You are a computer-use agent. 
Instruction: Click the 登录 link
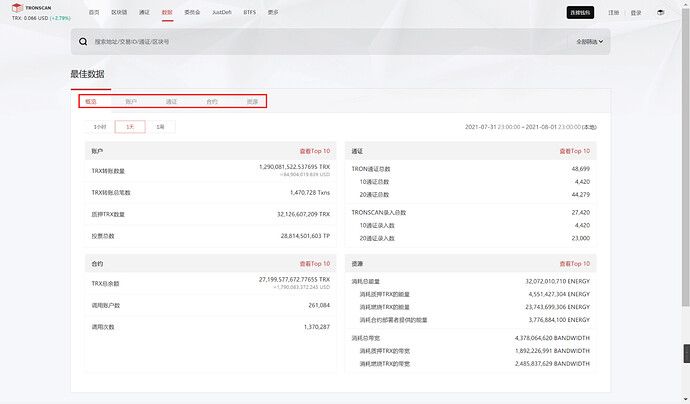[x=636, y=13]
